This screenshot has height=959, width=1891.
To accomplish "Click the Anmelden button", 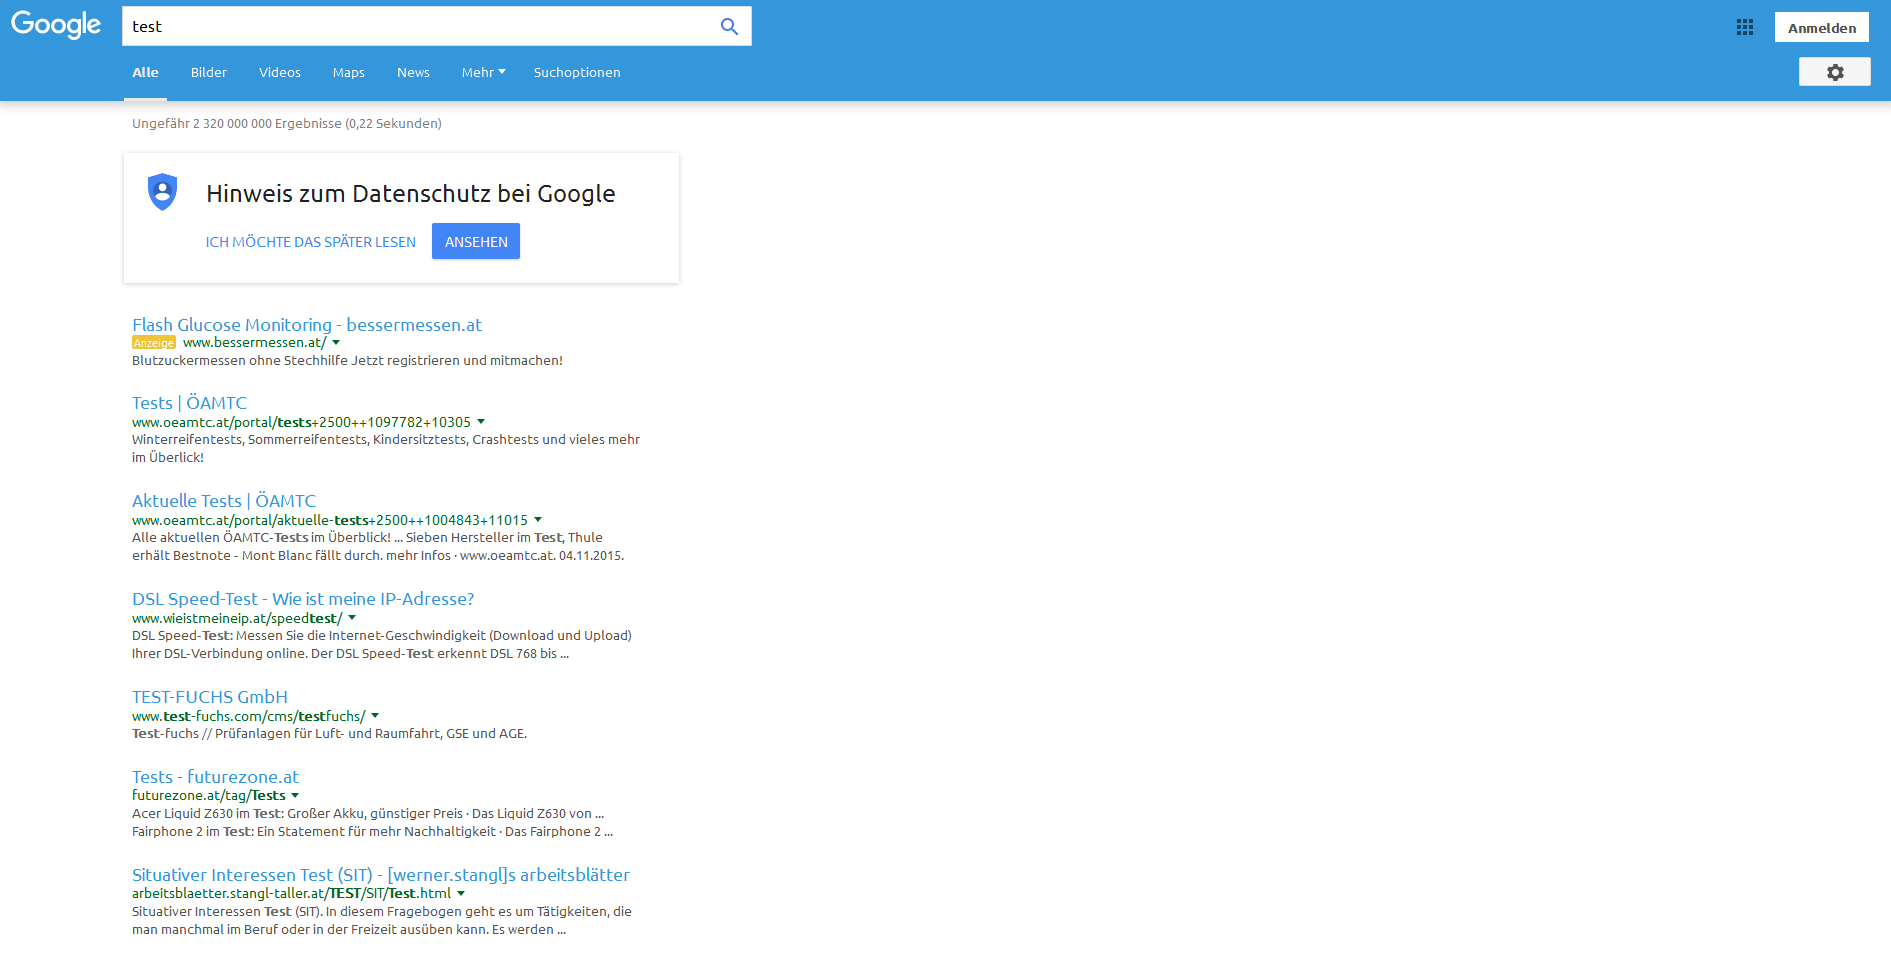I will (1821, 26).
